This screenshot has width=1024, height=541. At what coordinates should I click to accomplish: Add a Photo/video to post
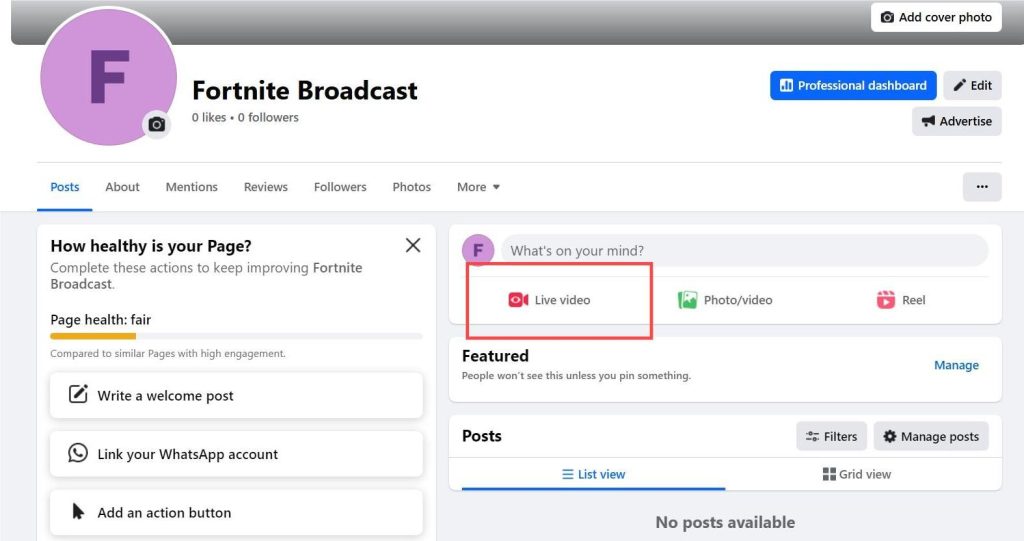[725, 300]
